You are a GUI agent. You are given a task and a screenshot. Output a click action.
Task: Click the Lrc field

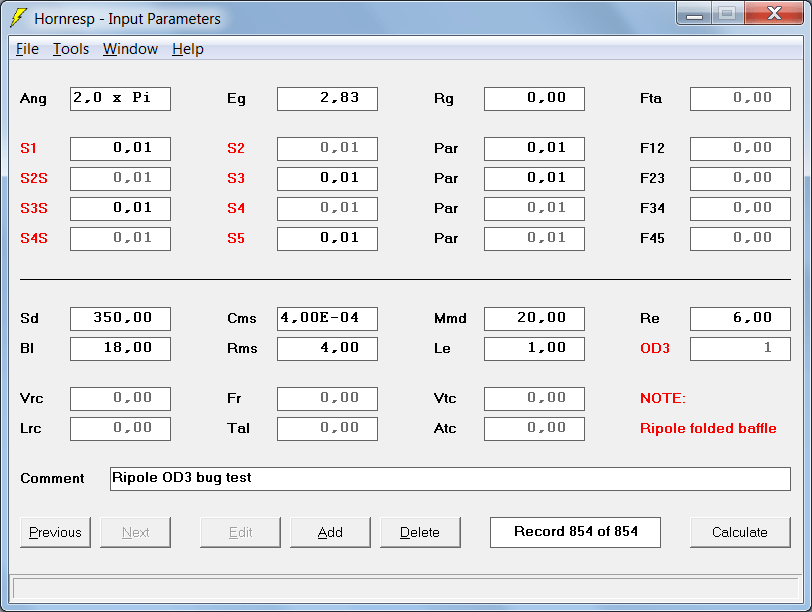pos(120,429)
